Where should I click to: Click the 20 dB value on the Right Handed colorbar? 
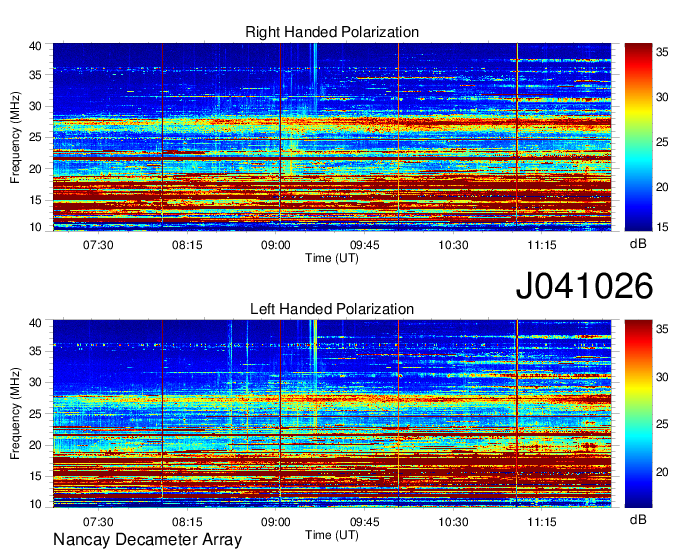pos(662,187)
